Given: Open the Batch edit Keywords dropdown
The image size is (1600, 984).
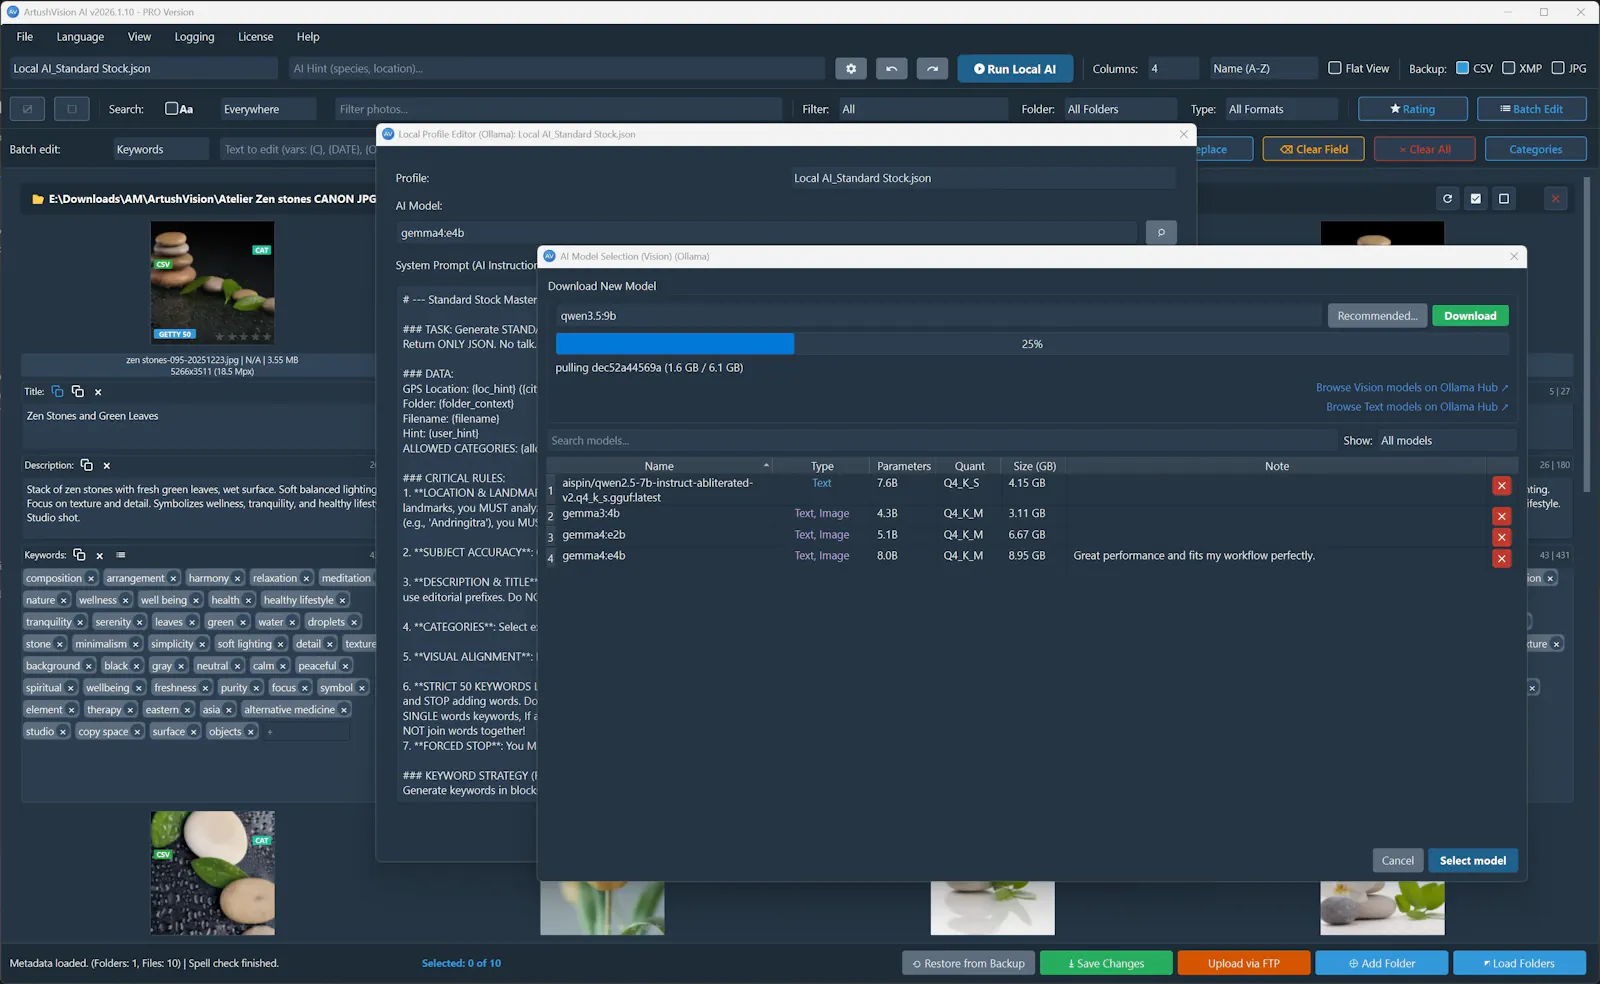Looking at the screenshot, I should (x=161, y=149).
